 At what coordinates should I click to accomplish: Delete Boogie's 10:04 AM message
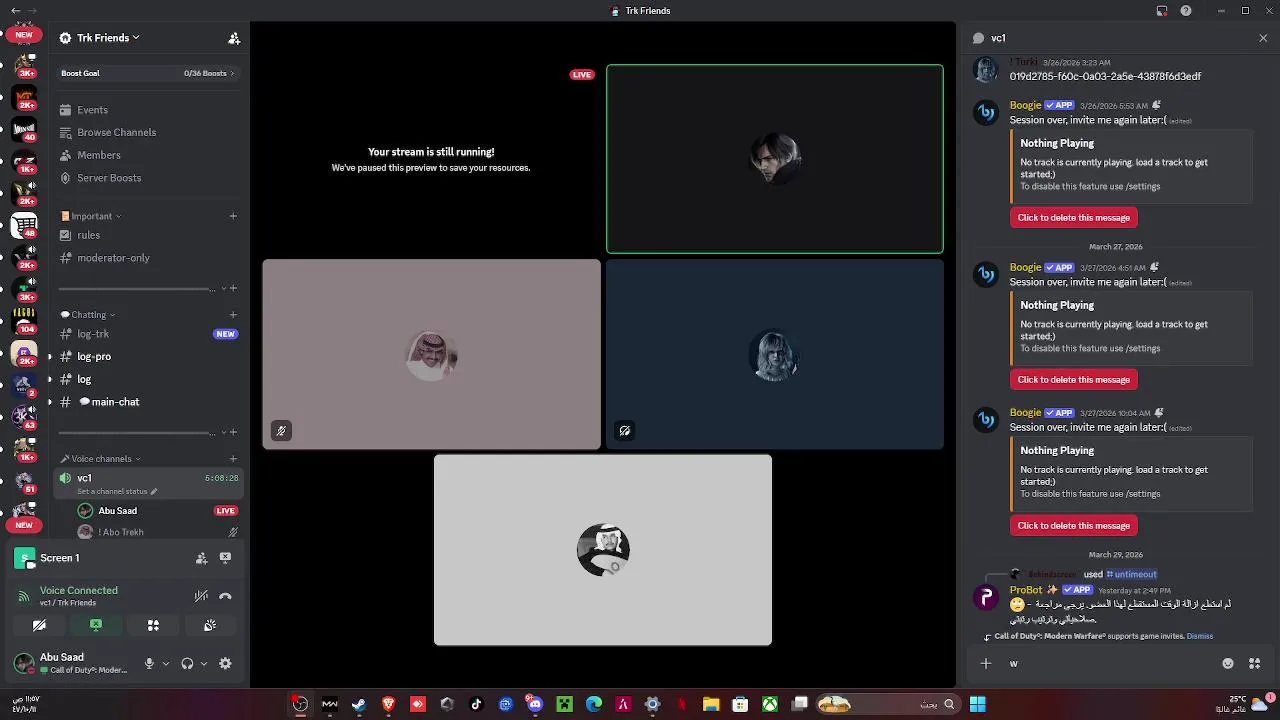tap(1073, 526)
